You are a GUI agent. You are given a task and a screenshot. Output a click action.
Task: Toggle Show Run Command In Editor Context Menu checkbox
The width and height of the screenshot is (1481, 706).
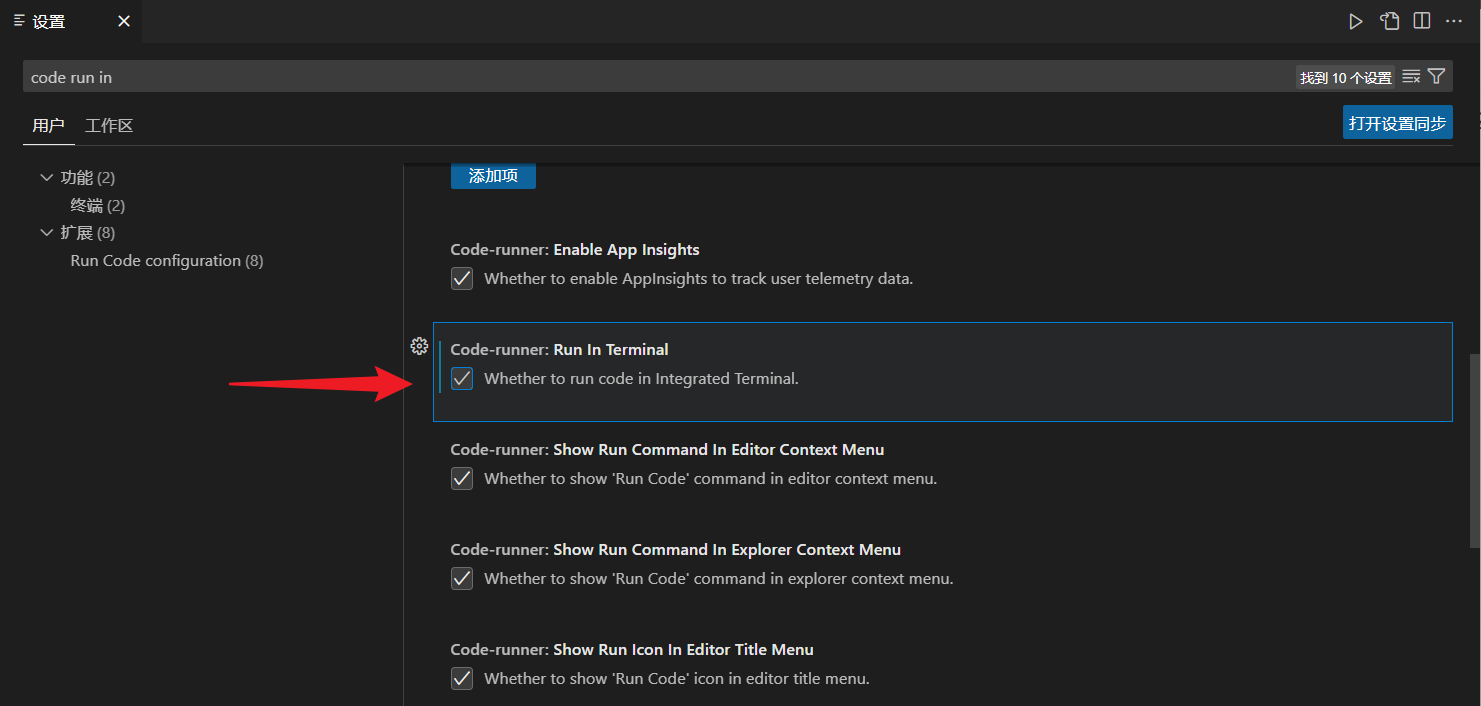pos(462,479)
